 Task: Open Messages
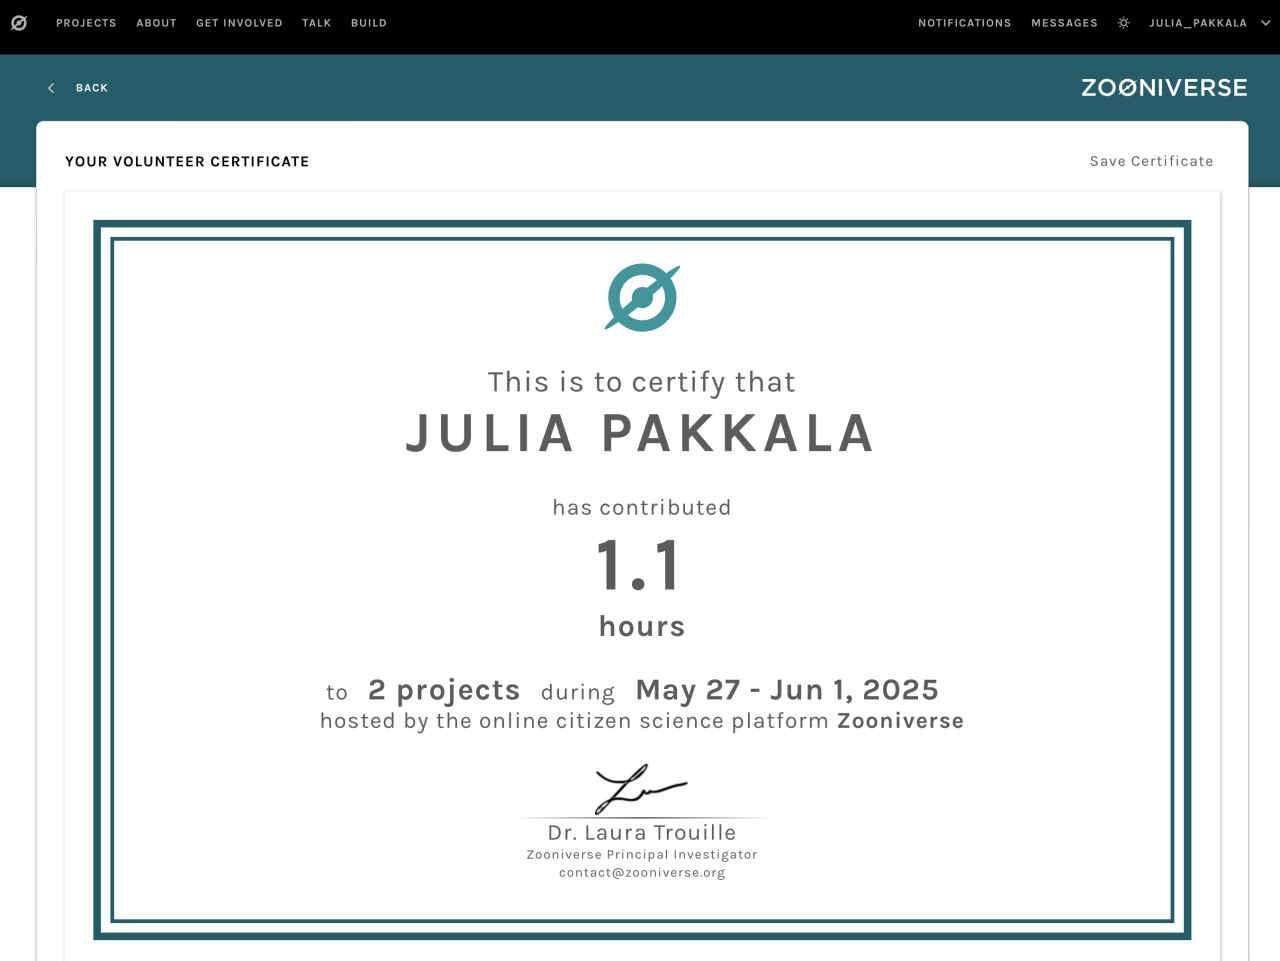click(1064, 23)
